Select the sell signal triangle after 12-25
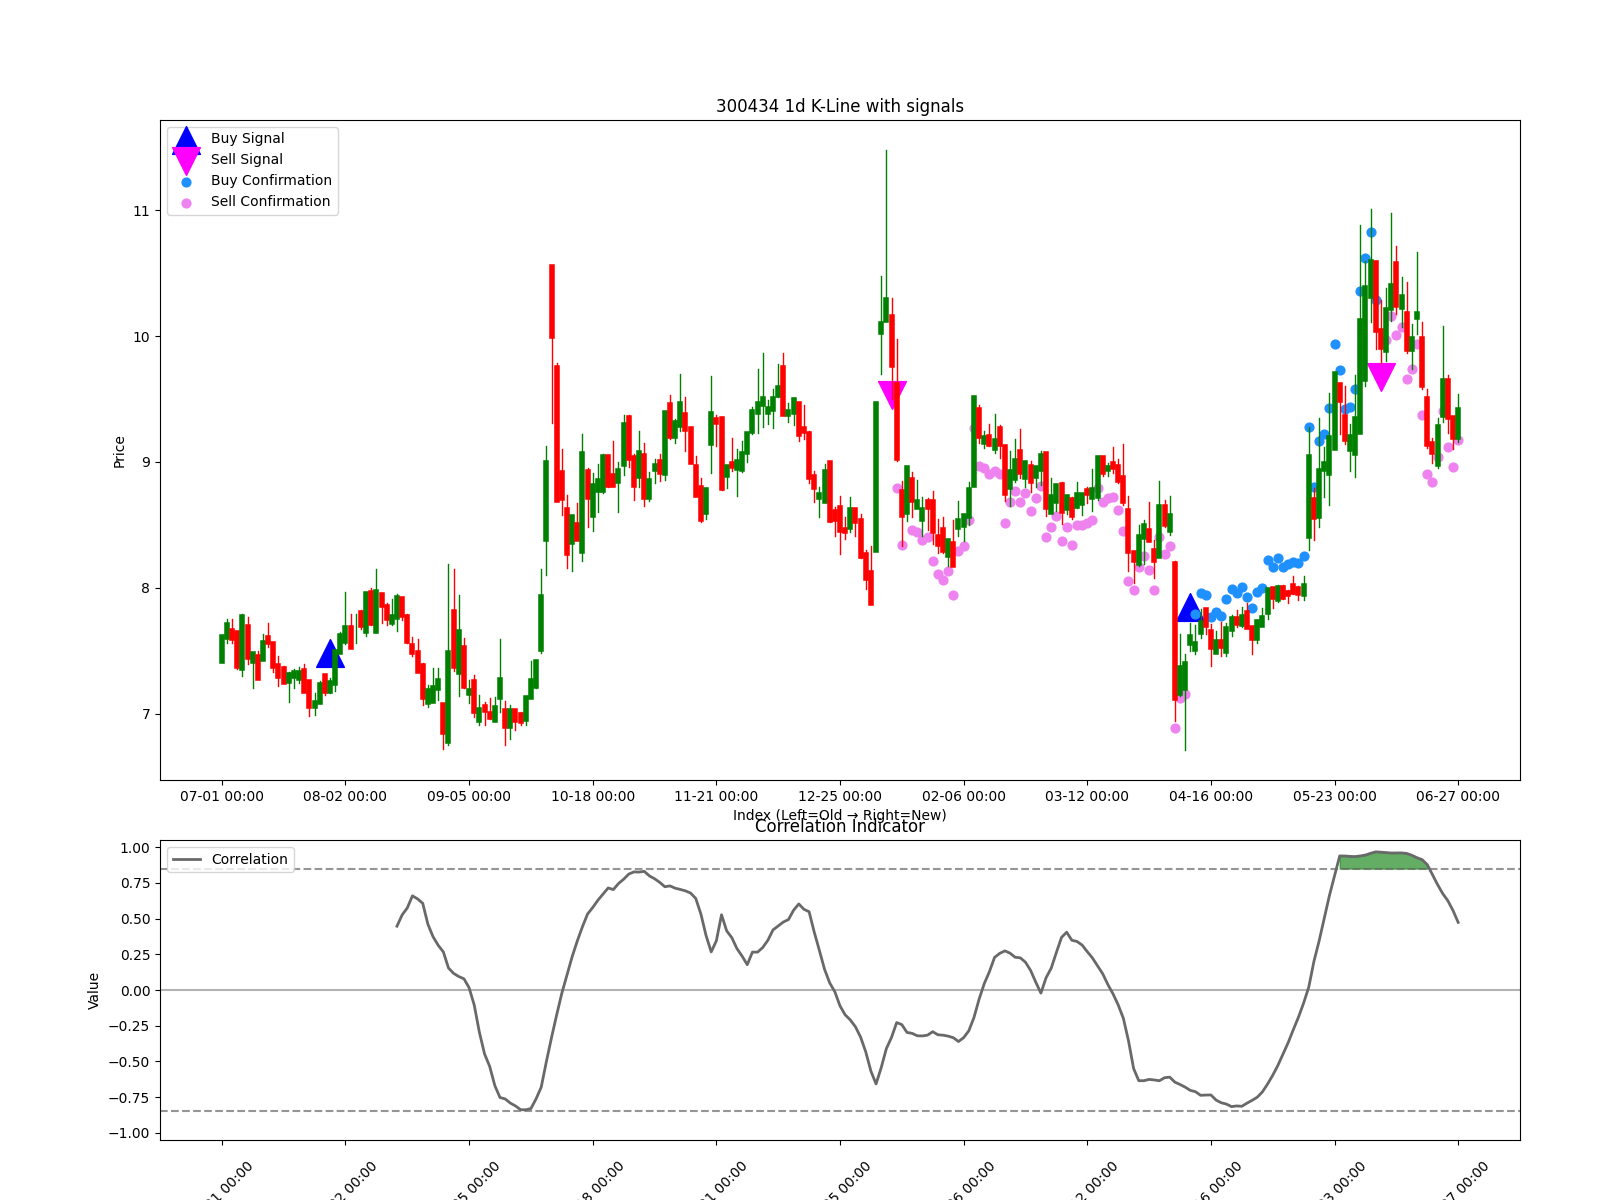 (892, 395)
